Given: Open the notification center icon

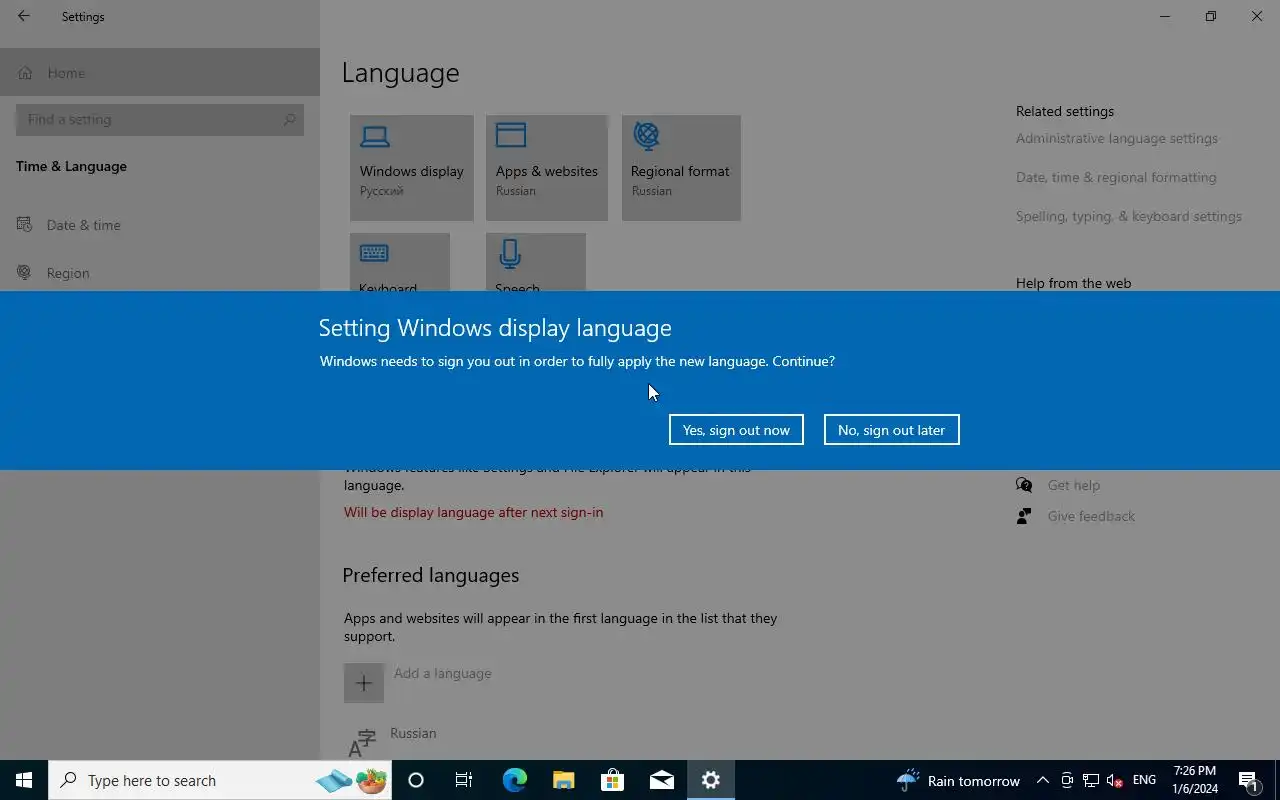Looking at the screenshot, I should tap(1249, 780).
